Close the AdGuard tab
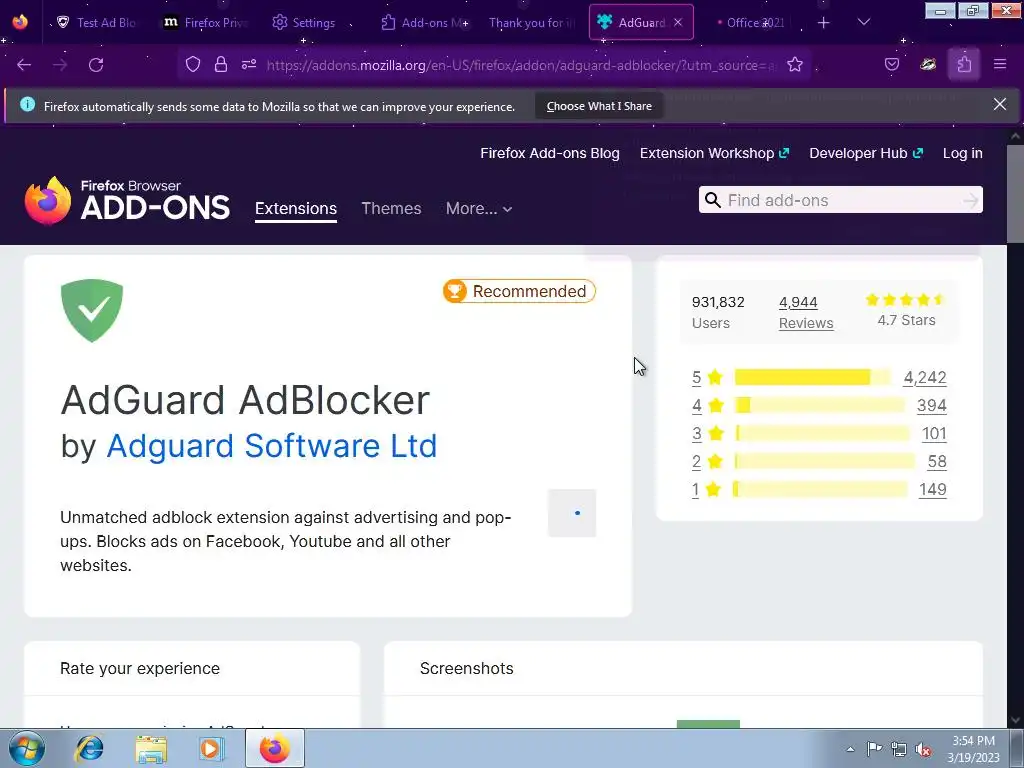 tap(678, 22)
